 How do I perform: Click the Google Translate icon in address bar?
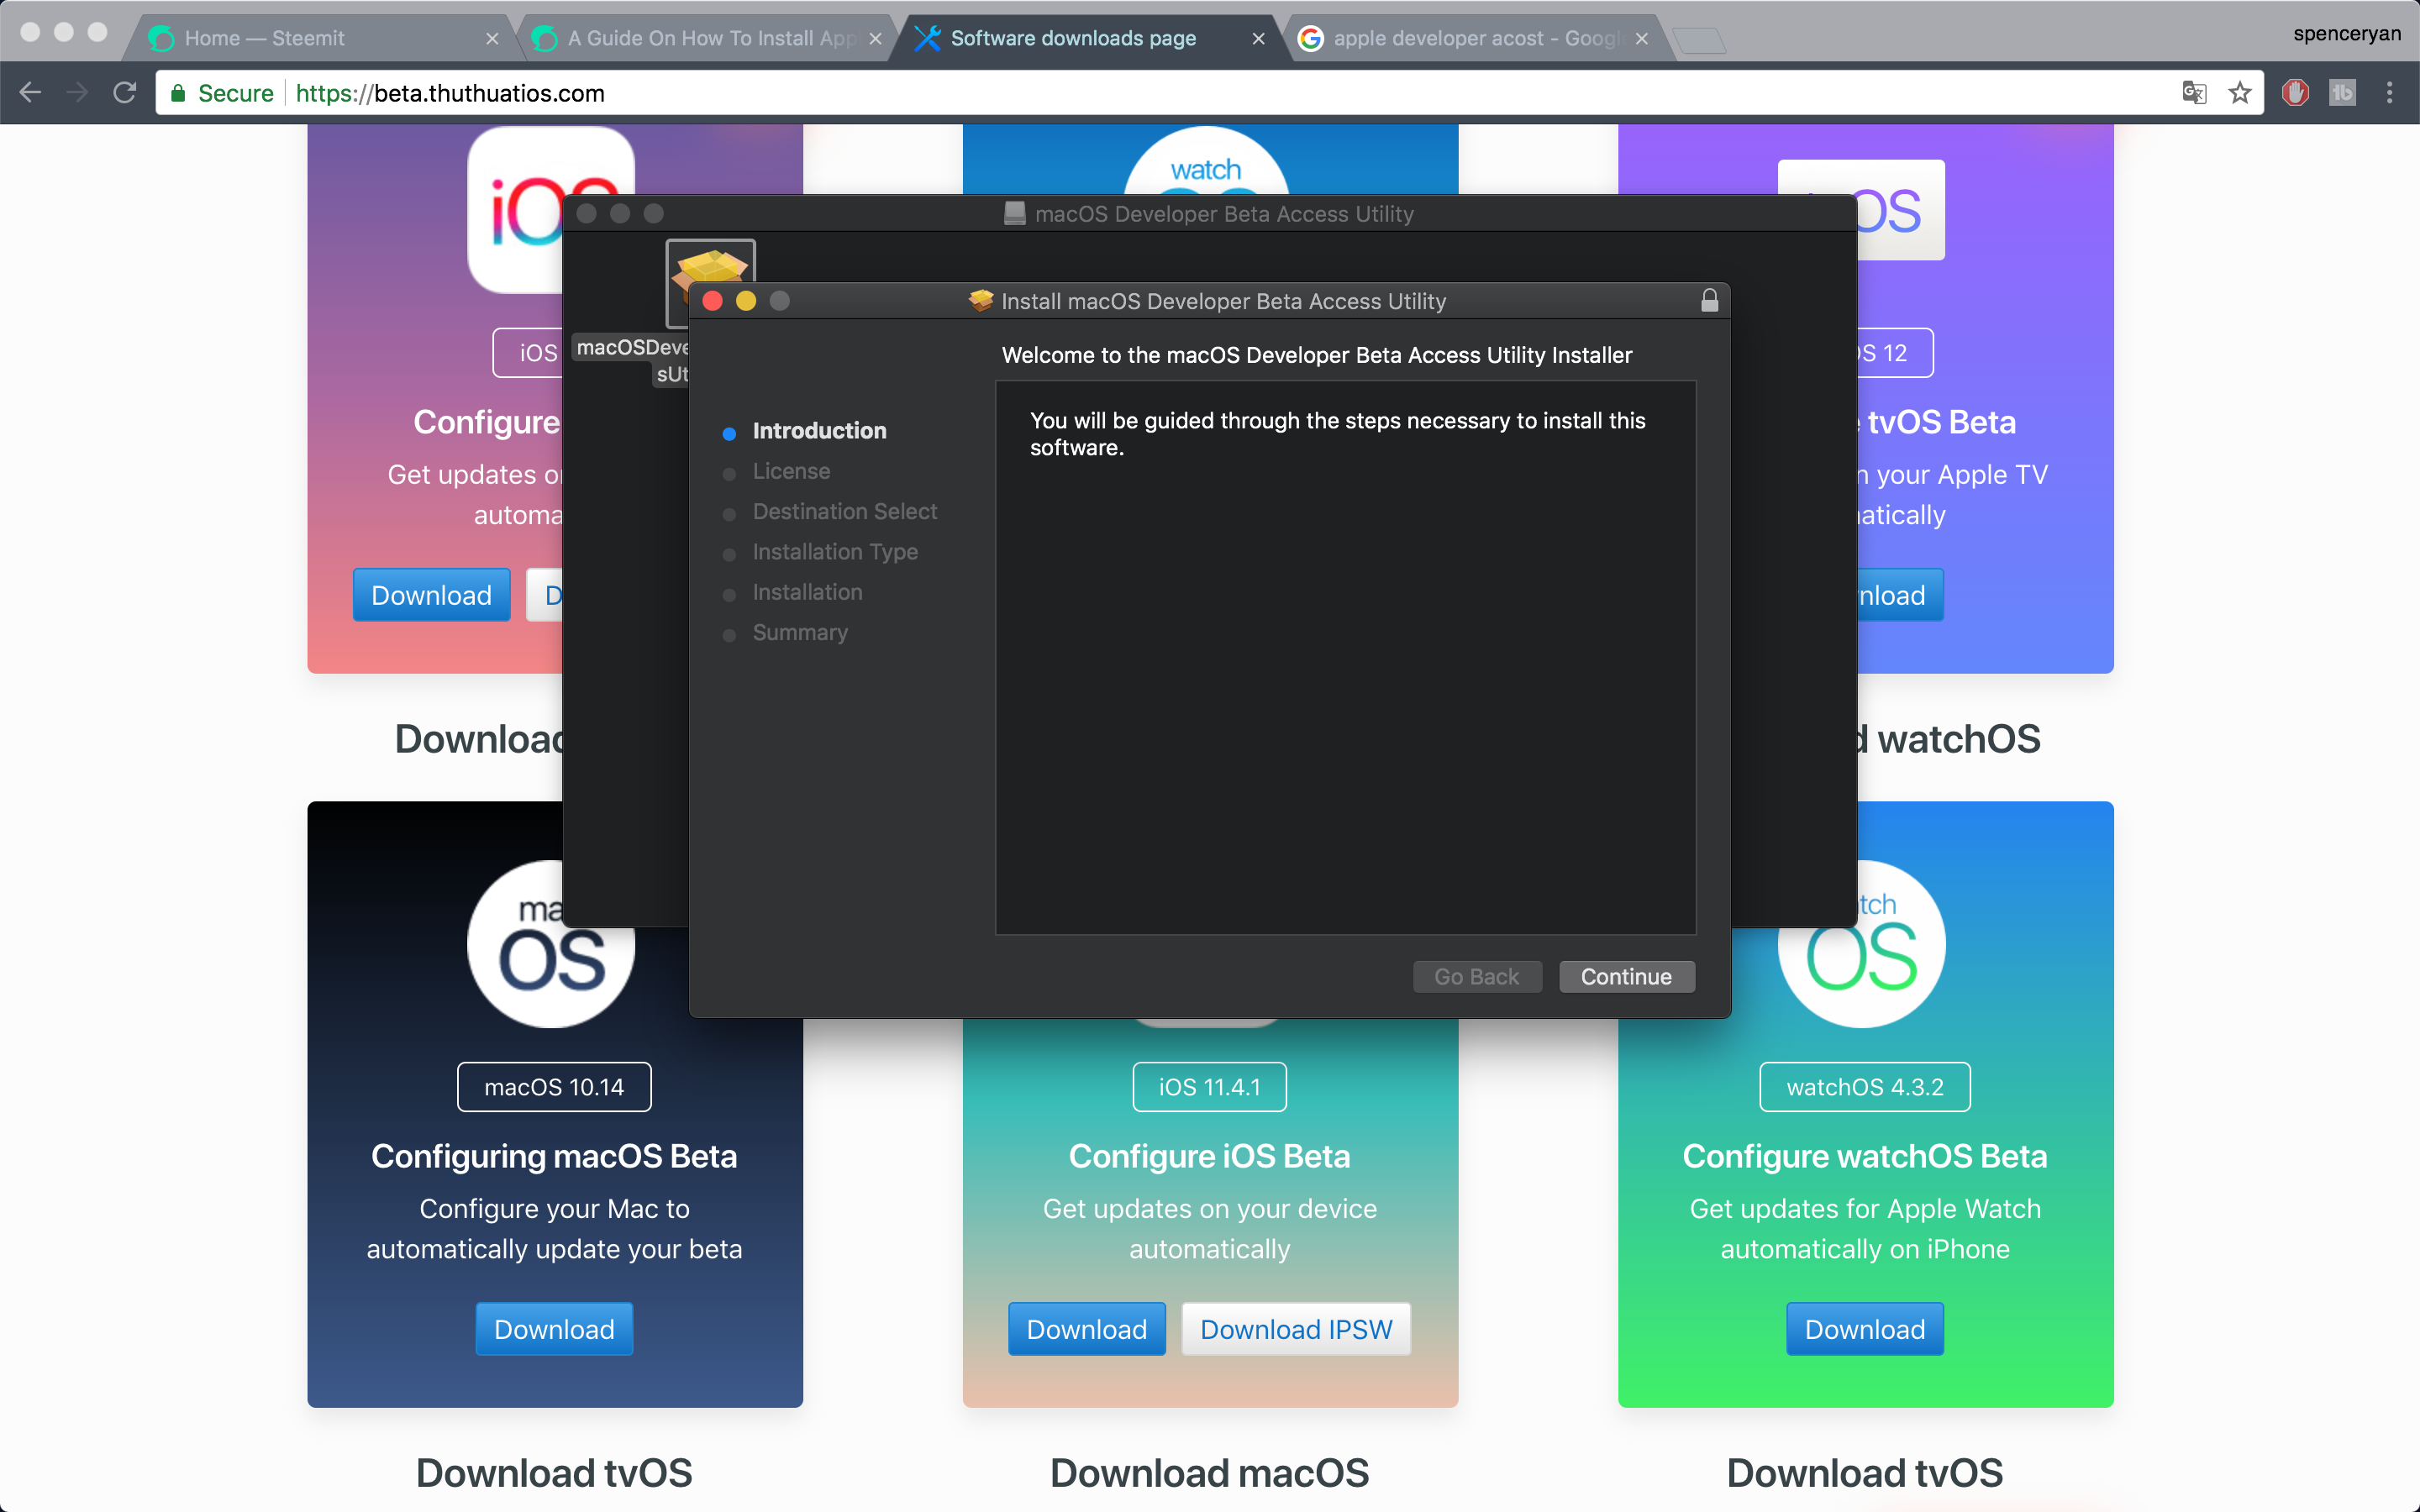(2193, 93)
